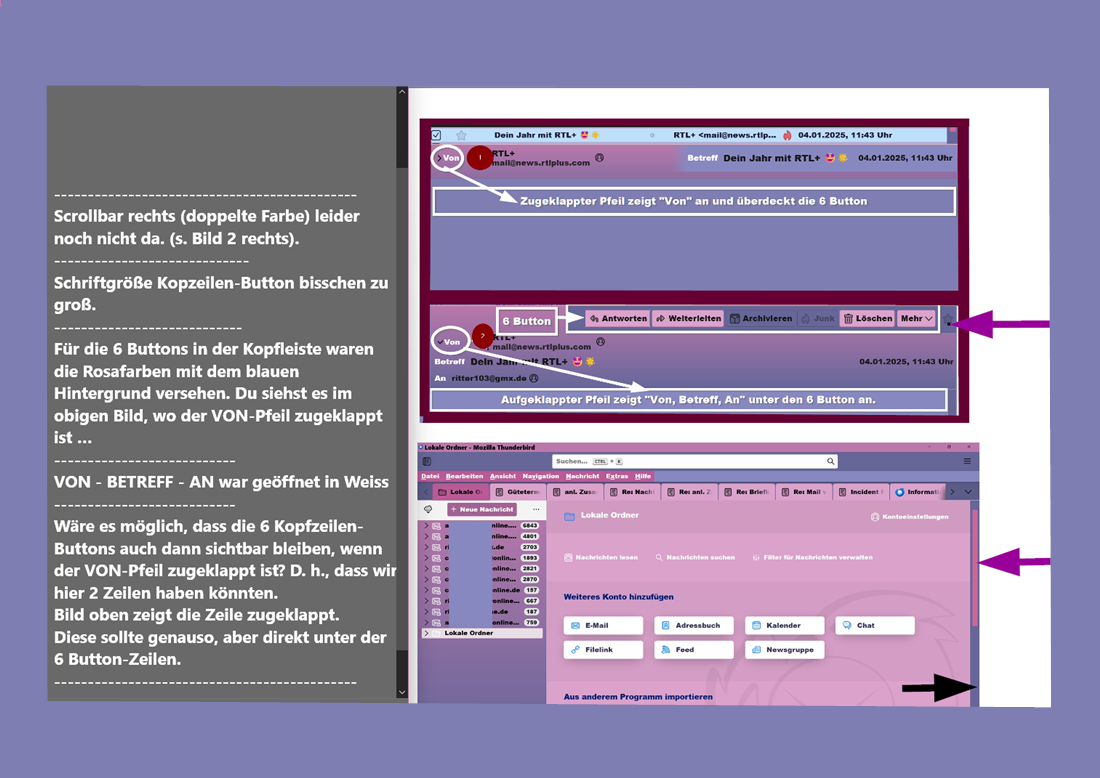
Task: Open the Ansicht menu
Action: pyautogui.click(x=503, y=476)
